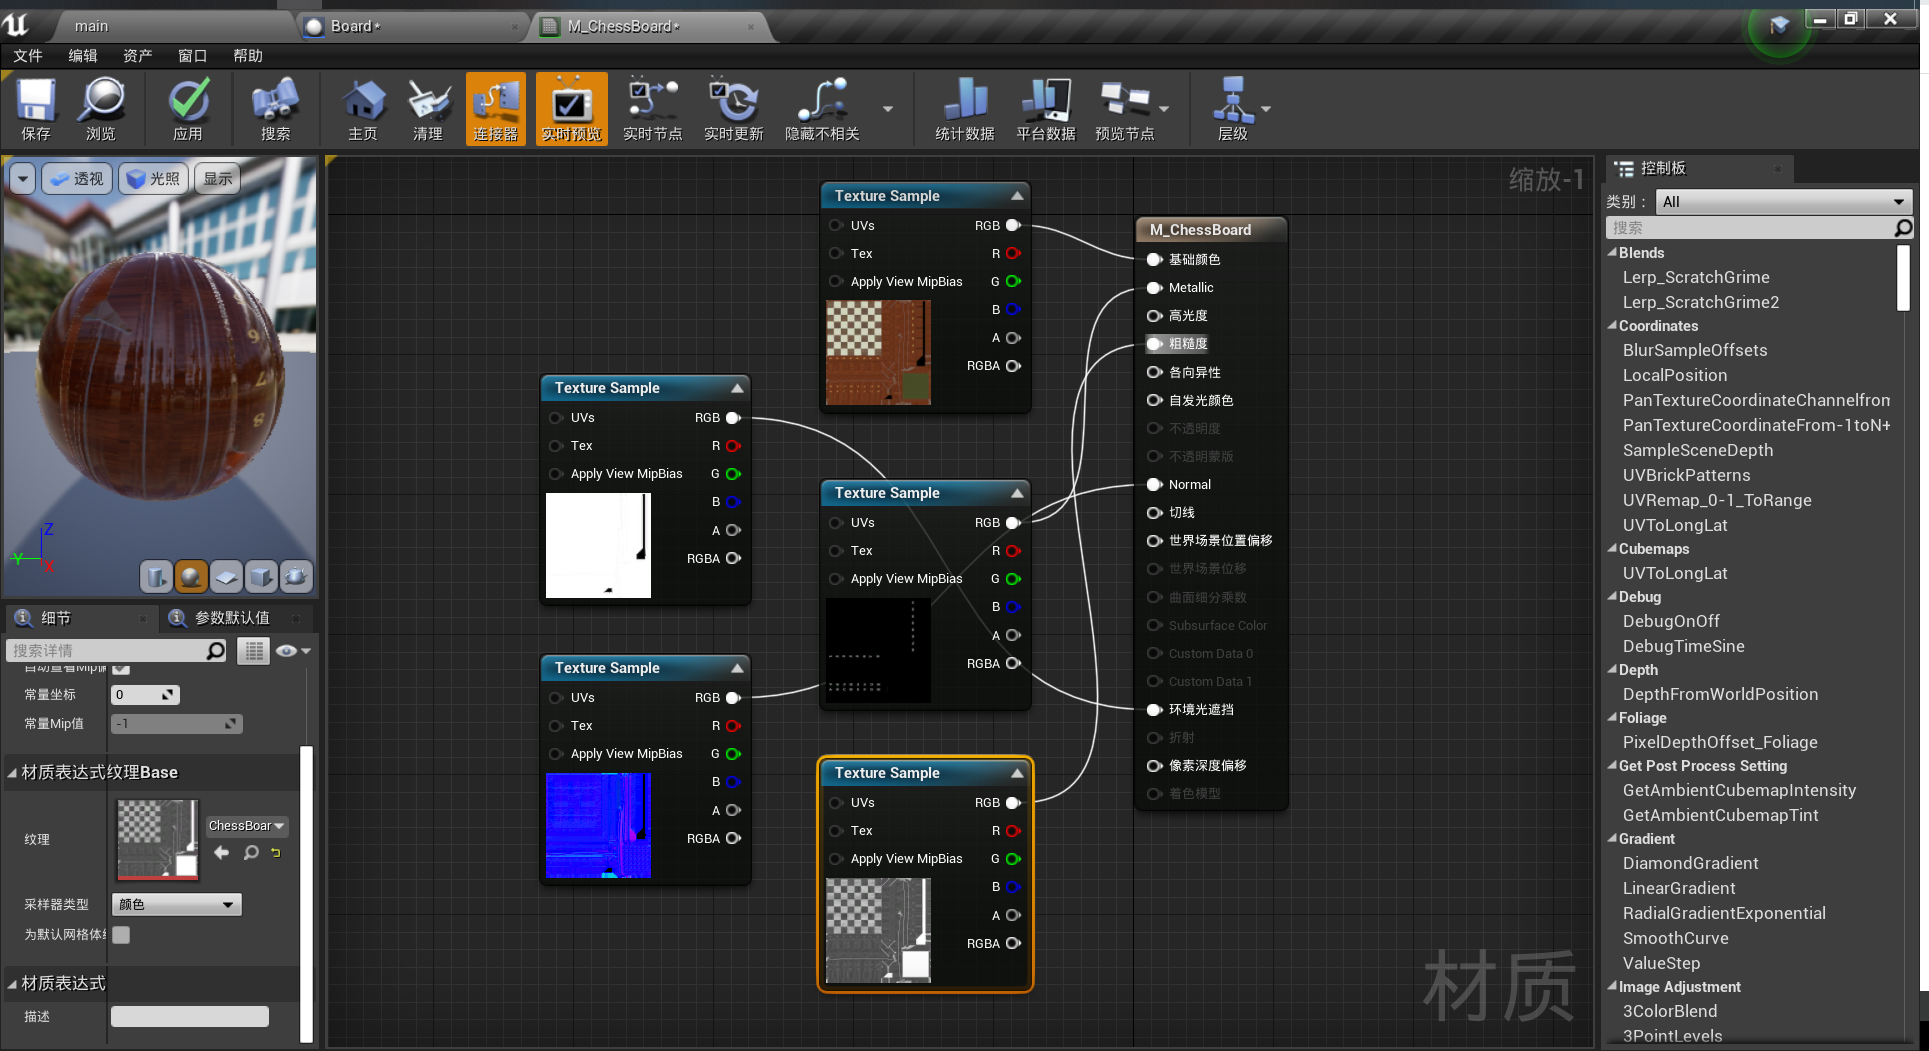This screenshot has height=1051, width=1929.
Task: Click the 光照 (Lit) viewport button
Action: (x=154, y=179)
